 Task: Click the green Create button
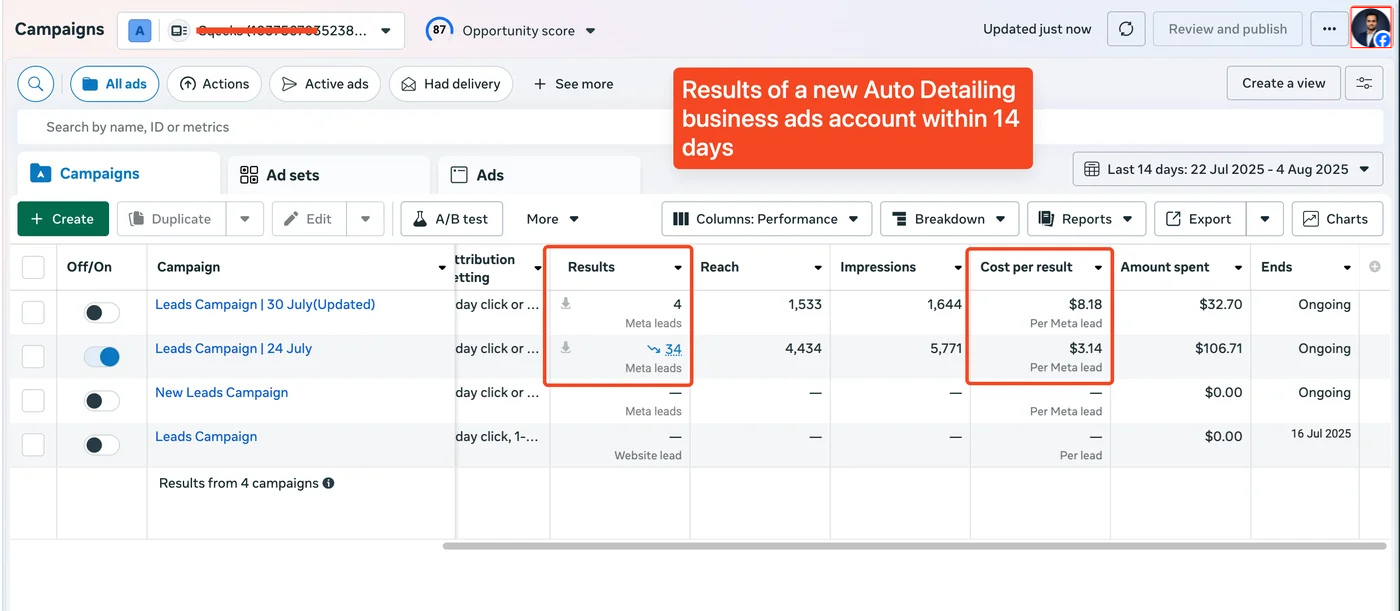pyautogui.click(x=63, y=219)
